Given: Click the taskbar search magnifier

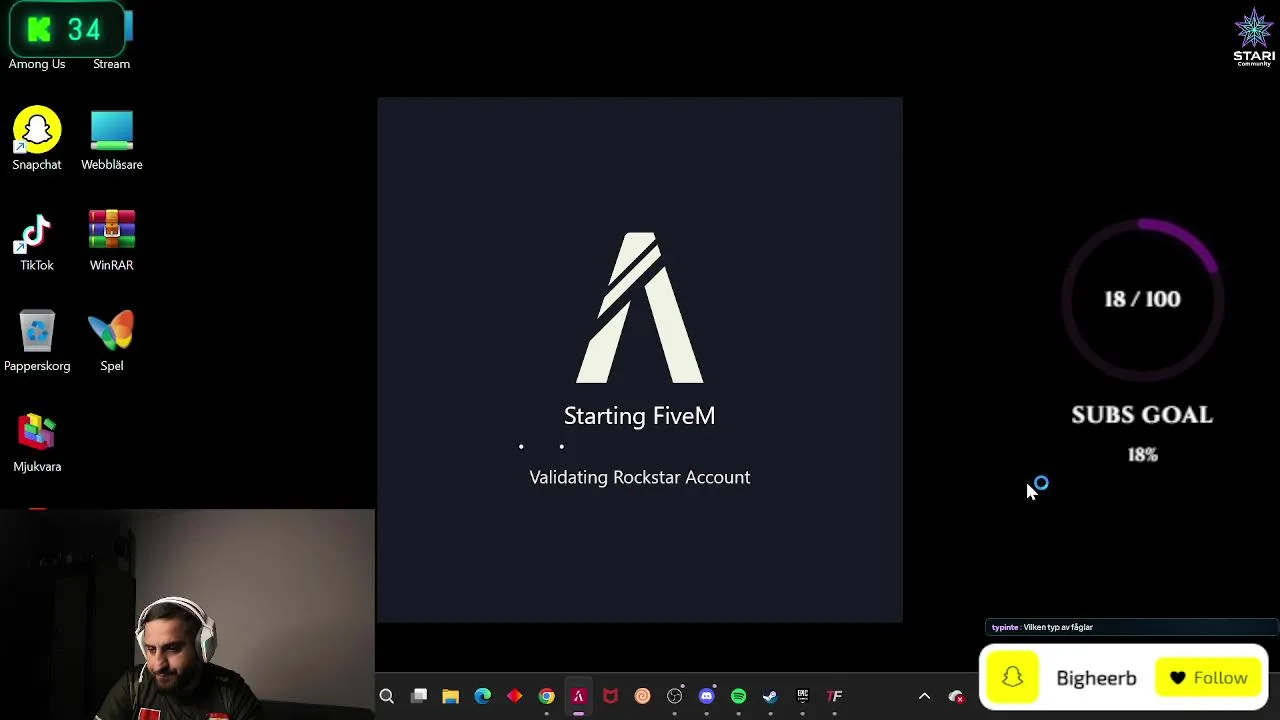Looking at the screenshot, I should (x=387, y=696).
